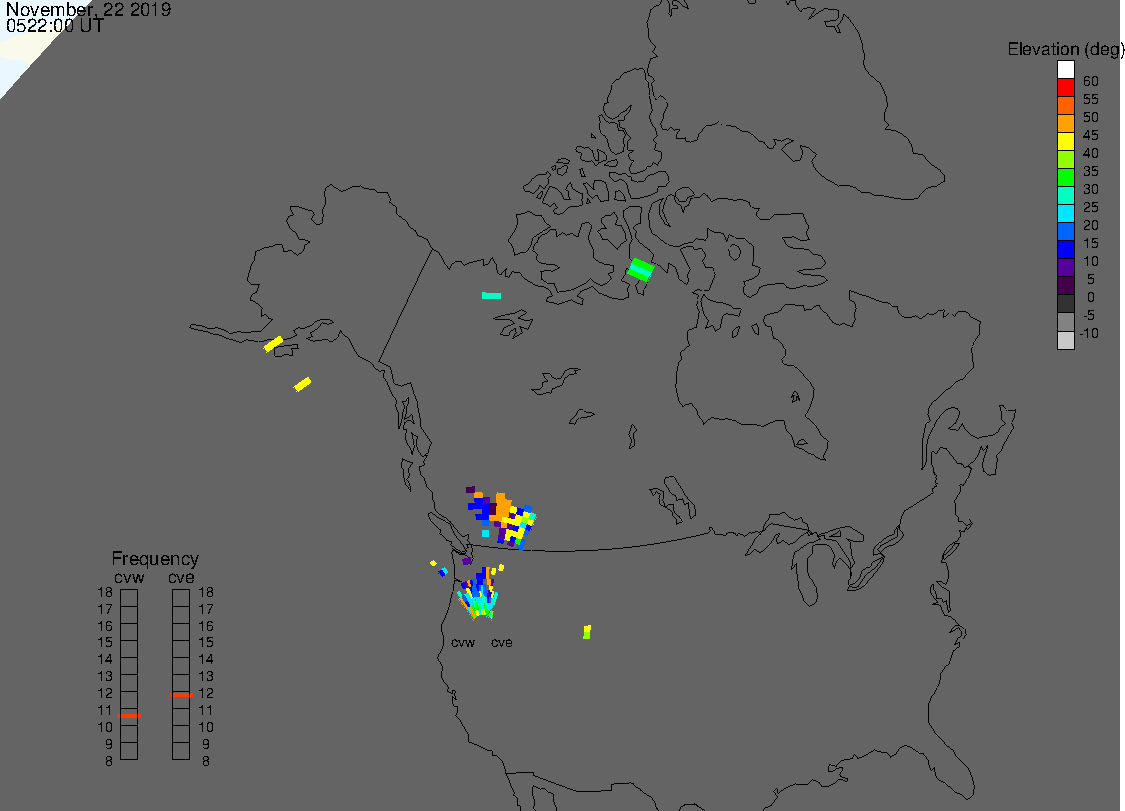This screenshot has width=1125, height=811.
Task: Click the November, 22 2019 date text
Action: click(88, 9)
